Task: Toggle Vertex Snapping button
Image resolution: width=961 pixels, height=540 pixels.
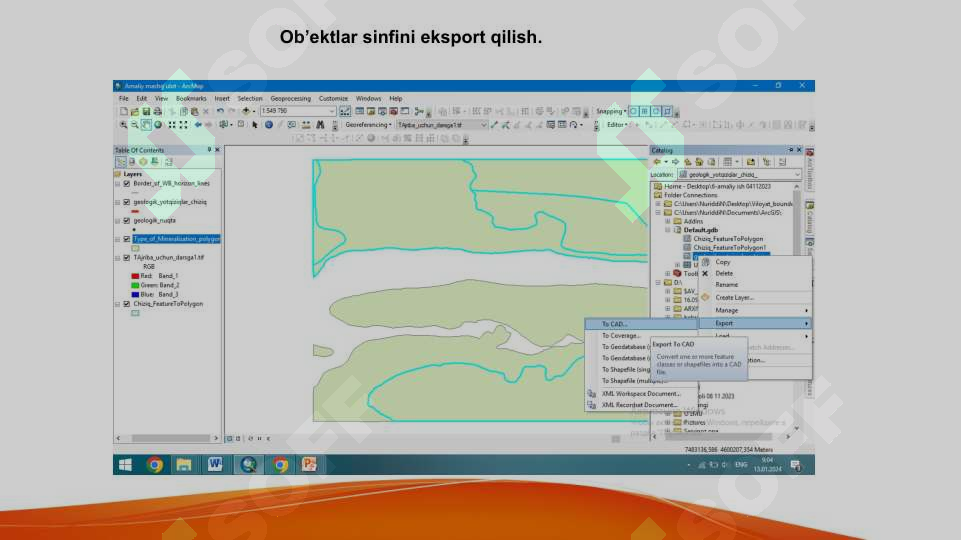Action: (656, 112)
